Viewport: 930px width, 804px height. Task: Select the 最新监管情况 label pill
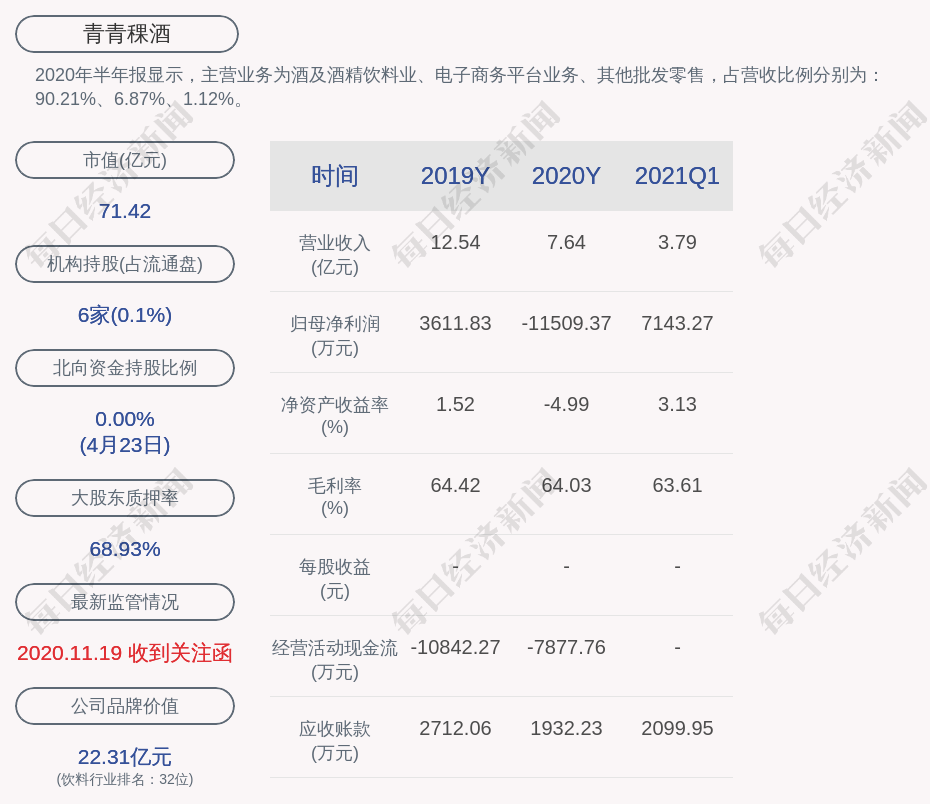[x=125, y=602]
